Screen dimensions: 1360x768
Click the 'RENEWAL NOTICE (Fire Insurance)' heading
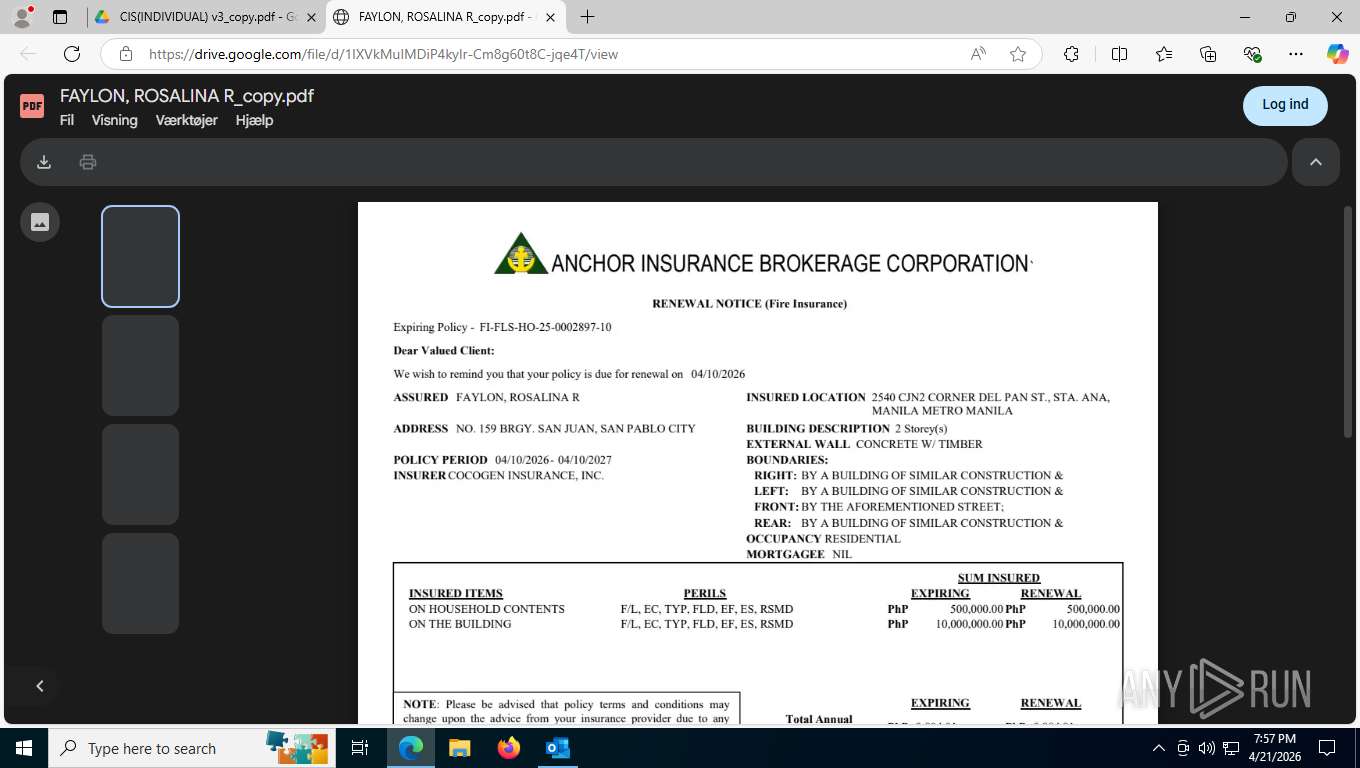[749, 304]
